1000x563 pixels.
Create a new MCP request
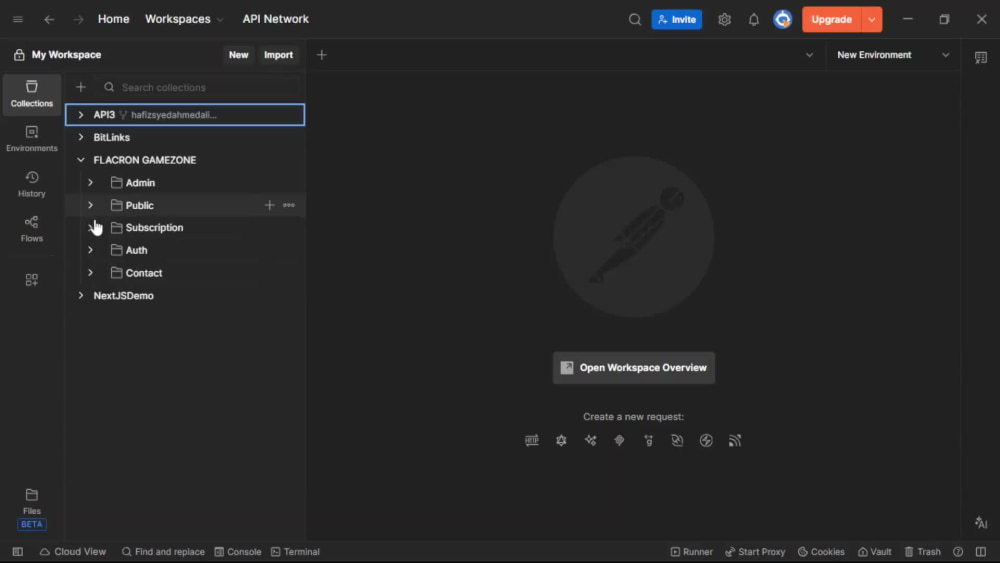[x=619, y=440]
